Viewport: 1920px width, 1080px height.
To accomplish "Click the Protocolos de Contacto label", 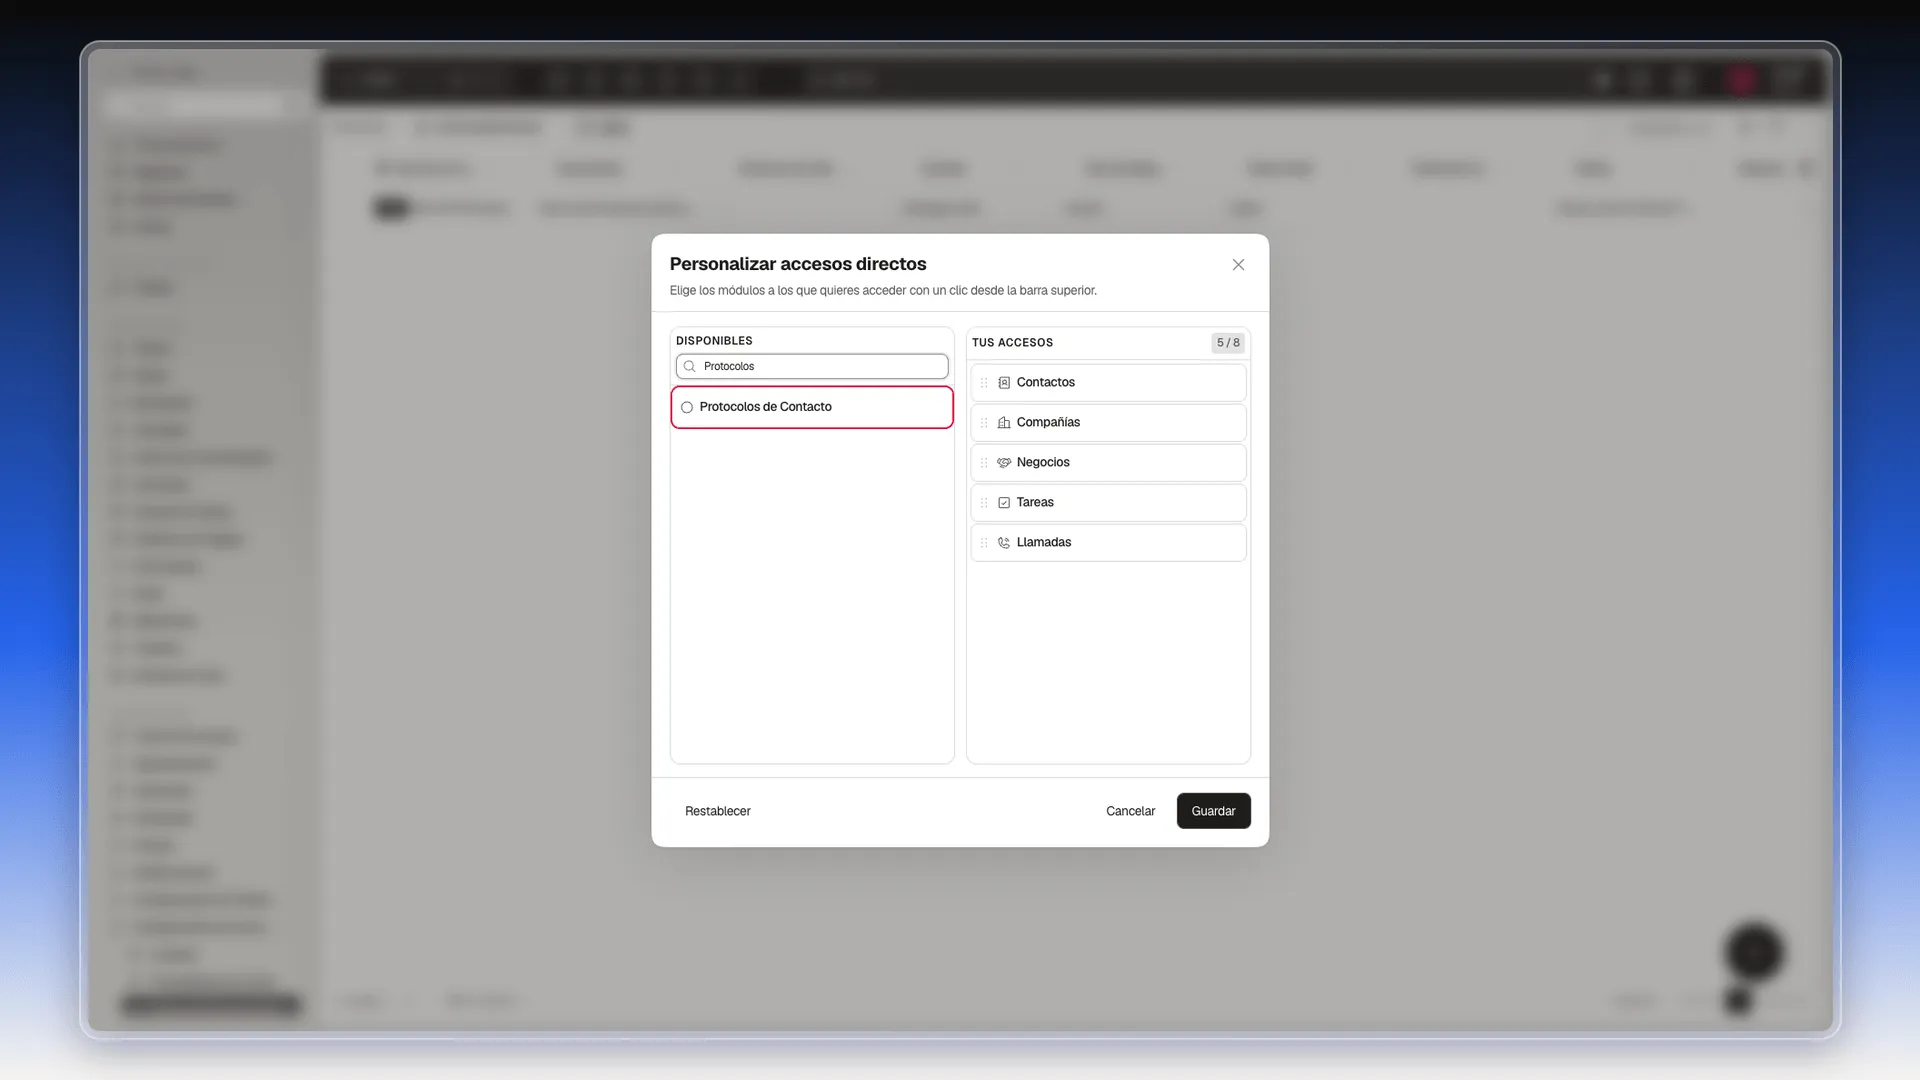I will pos(765,407).
